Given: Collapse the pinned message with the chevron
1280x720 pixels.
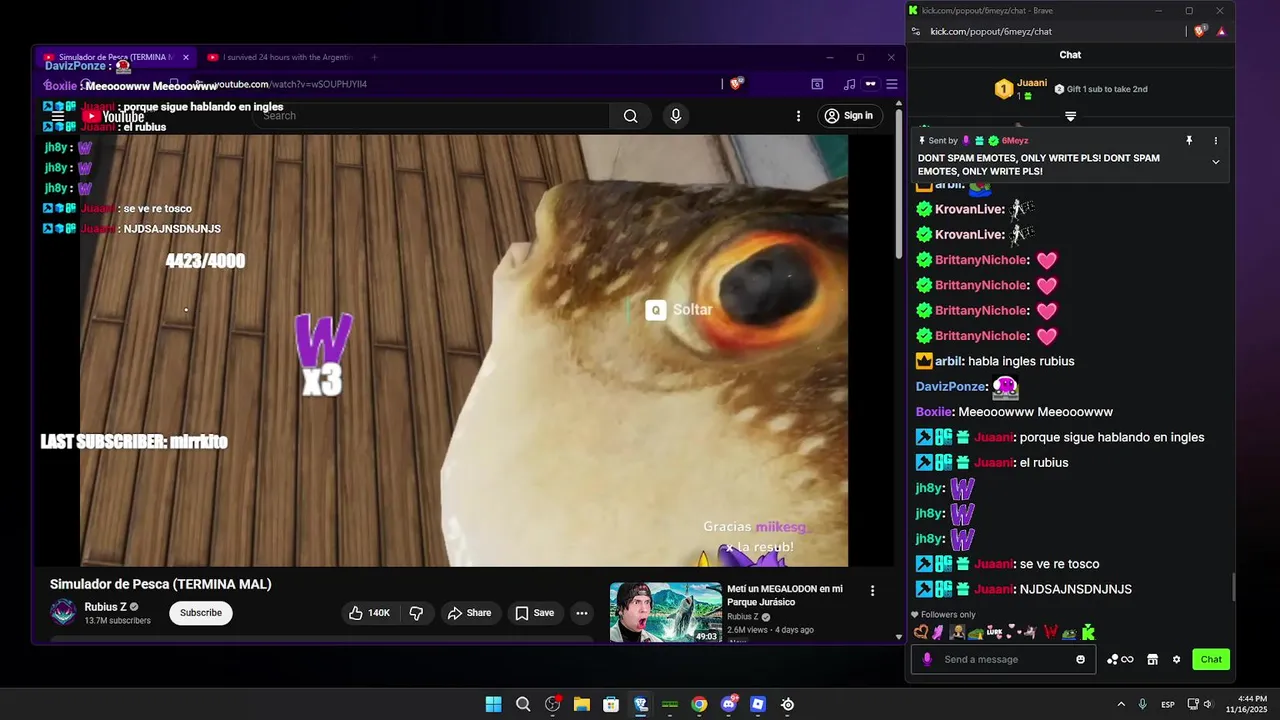Looking at the screenshot, I should coord(1216,162).
